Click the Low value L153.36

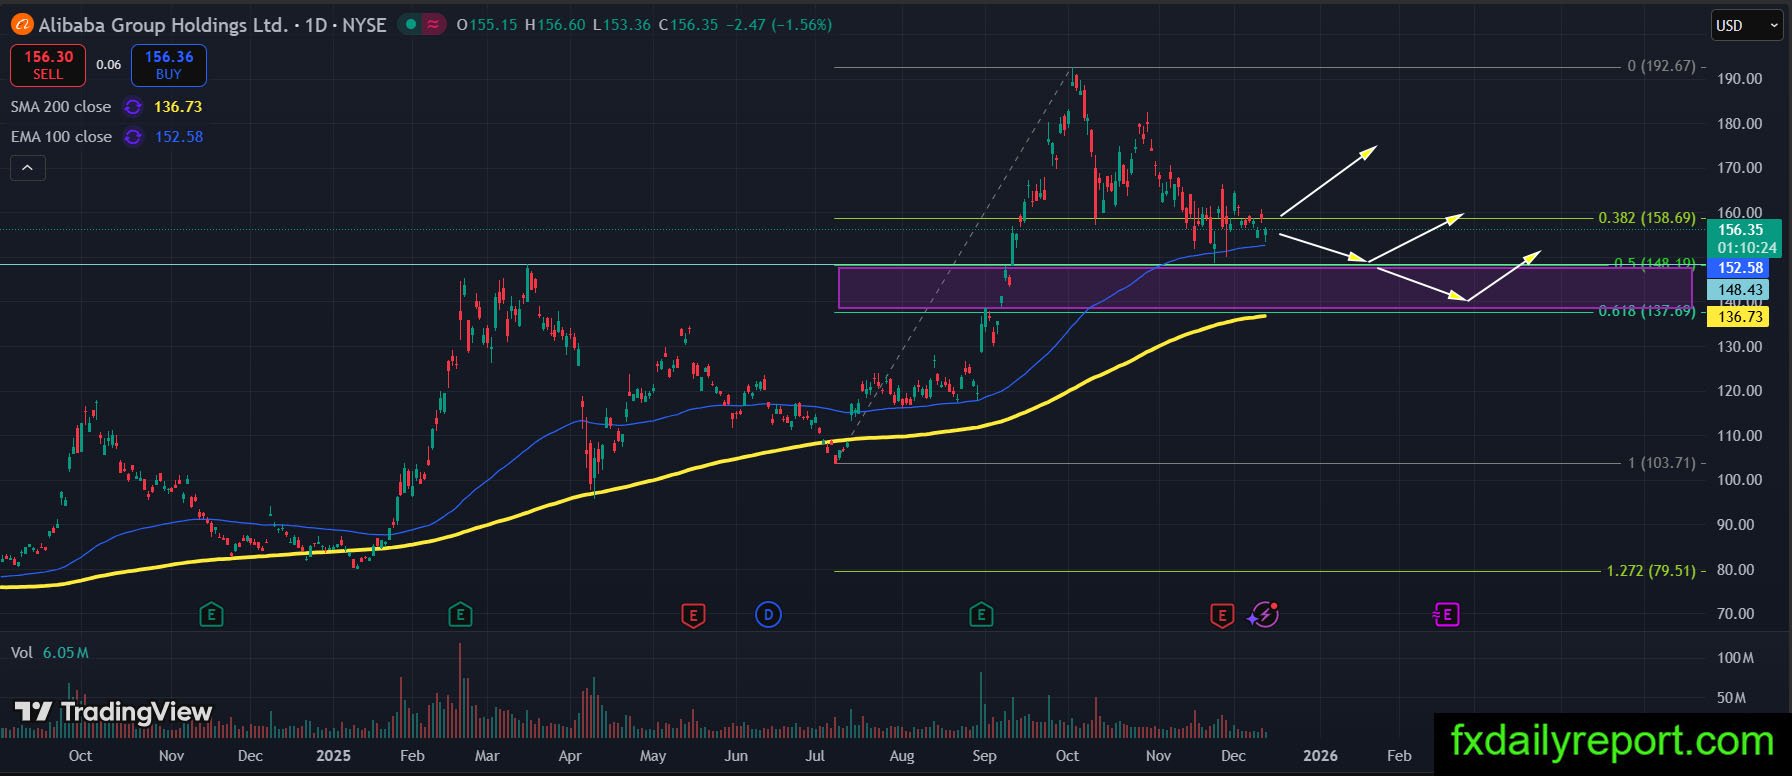(622, 25)
